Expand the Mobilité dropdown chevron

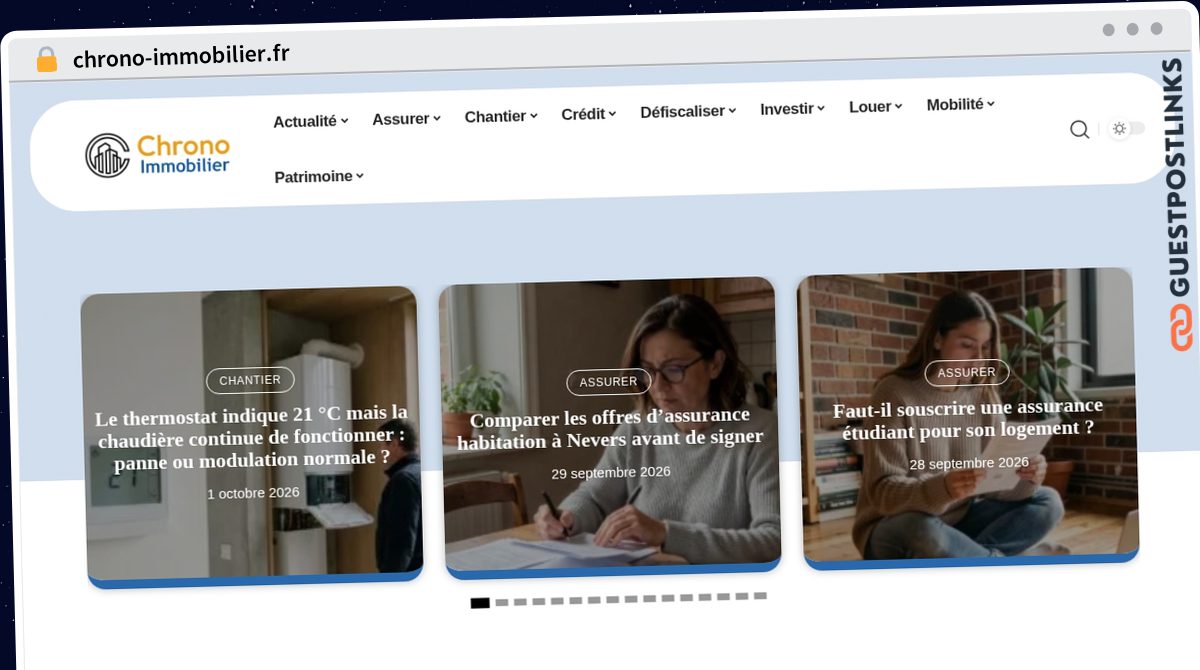(x=991, y=103)
